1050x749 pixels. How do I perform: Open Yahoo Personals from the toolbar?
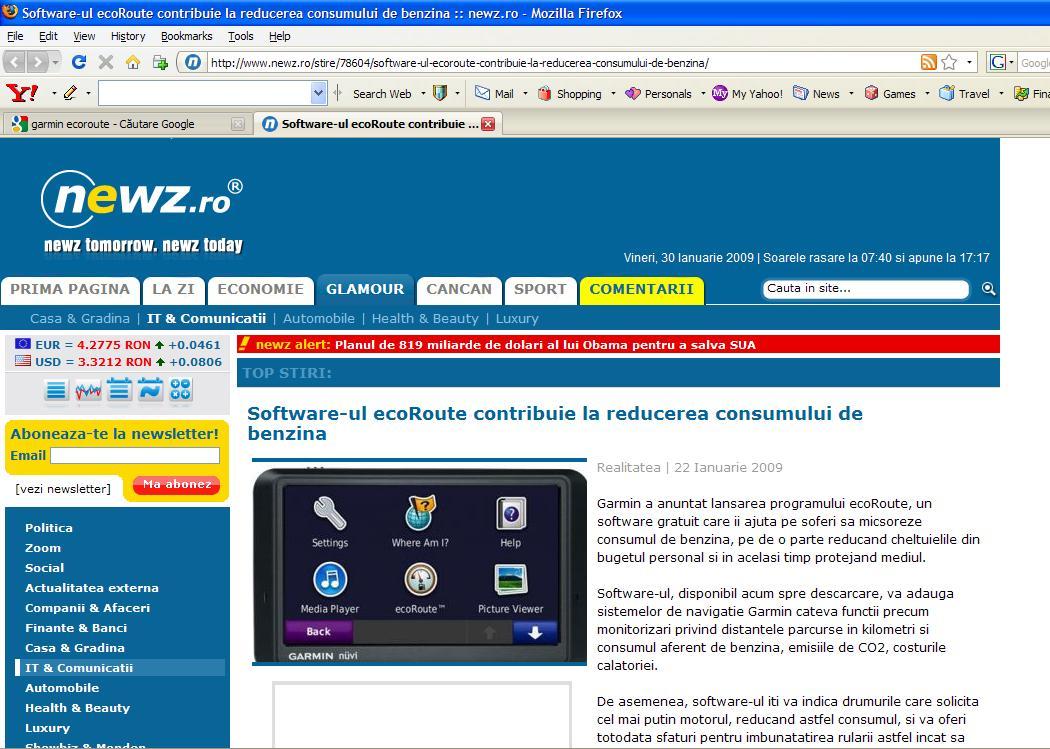(x=658, y=94)
